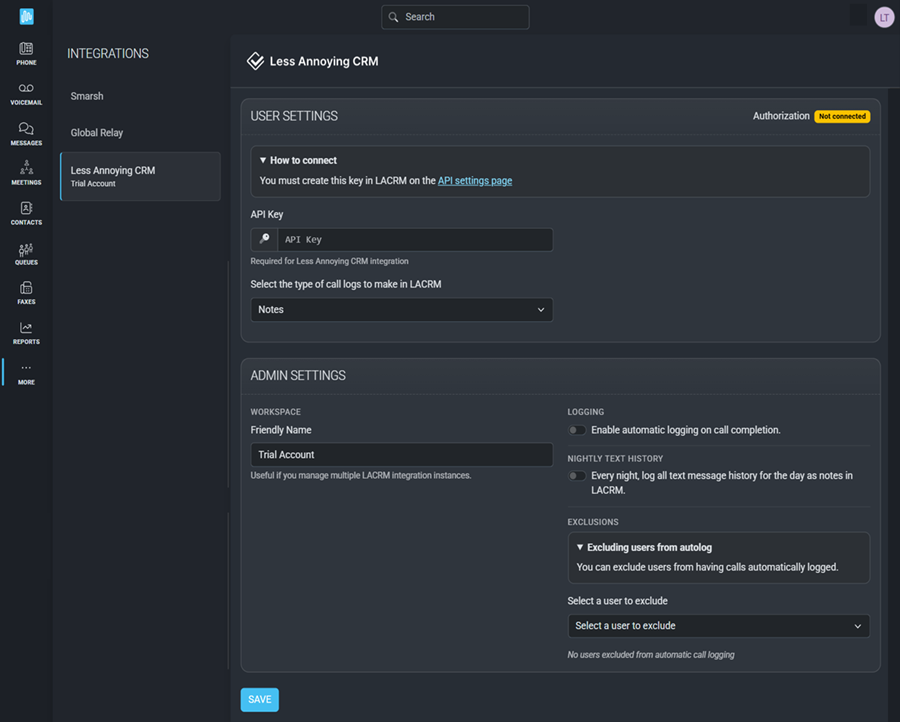Select Smarsh in integrations list
This screenshot has height=722, width=900.
(x=87, y=96)
